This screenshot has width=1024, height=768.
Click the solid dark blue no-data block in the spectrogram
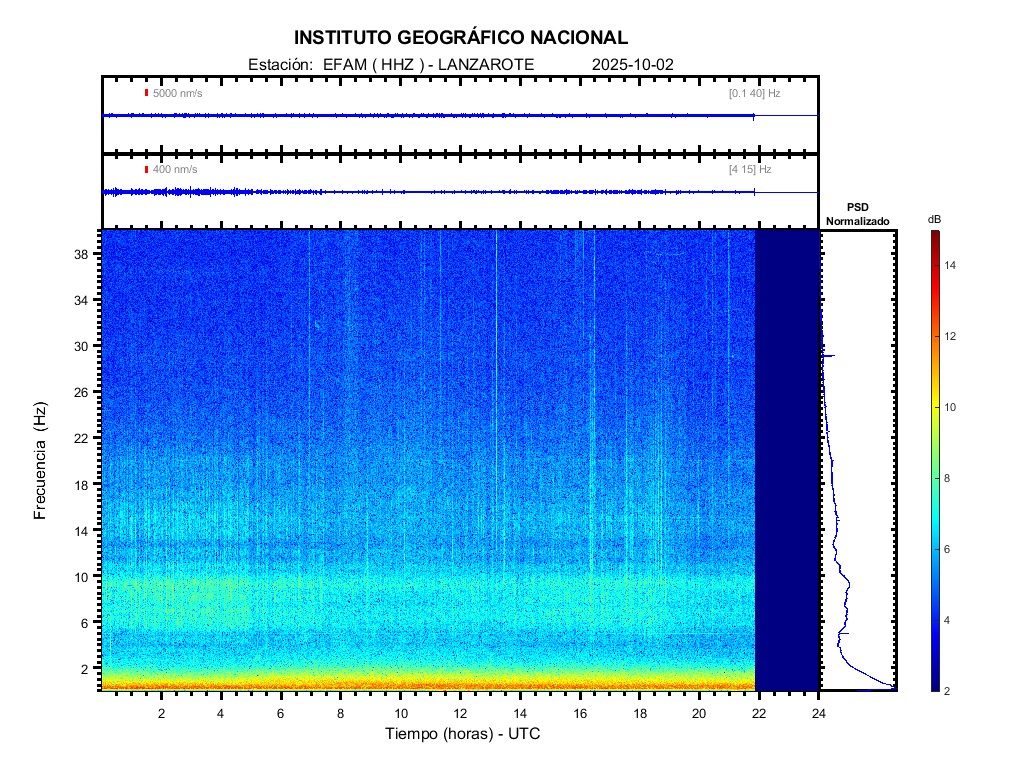(787, 460)
